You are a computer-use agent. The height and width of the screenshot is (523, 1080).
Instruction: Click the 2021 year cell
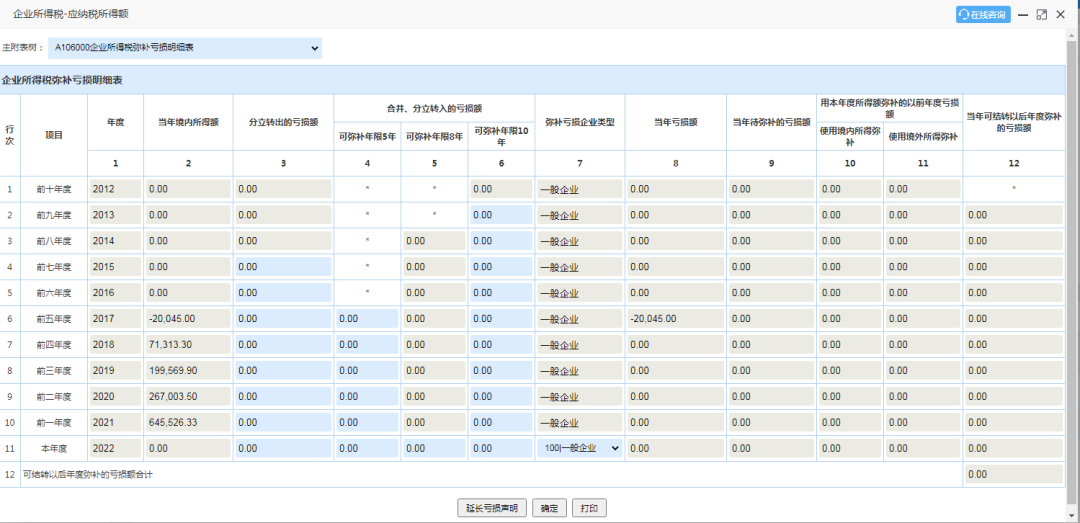(x=115, y=422)
